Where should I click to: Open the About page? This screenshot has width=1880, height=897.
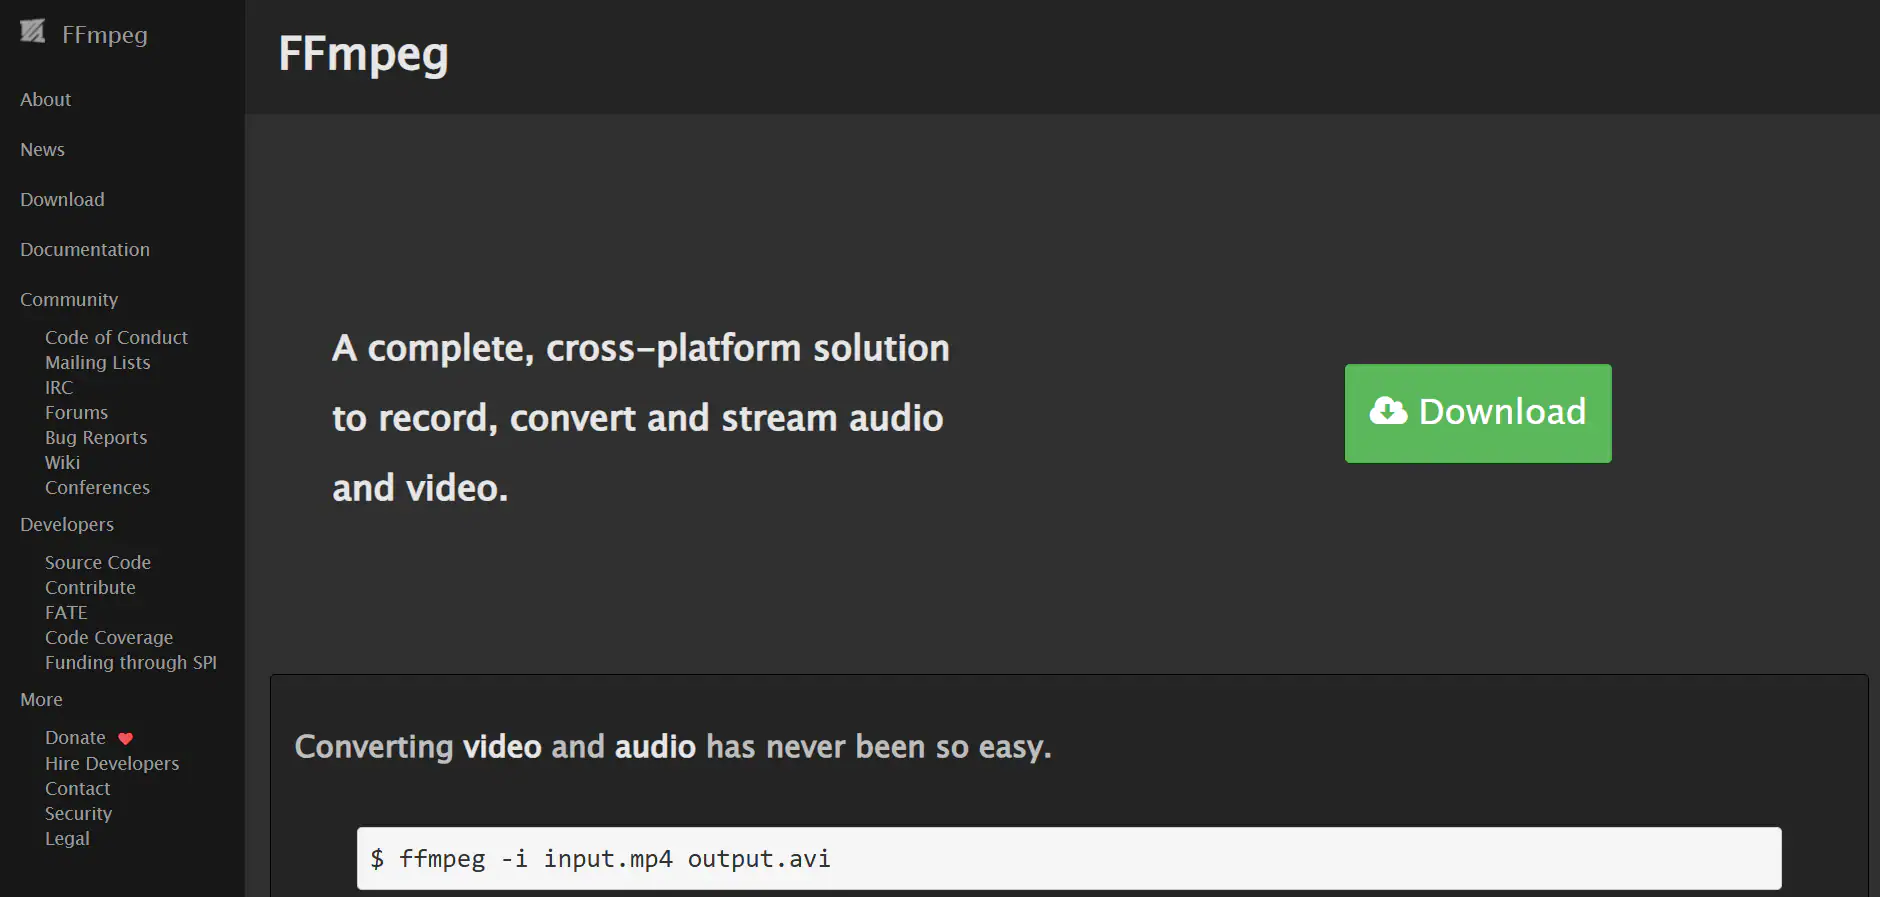[x=46, y=100]
